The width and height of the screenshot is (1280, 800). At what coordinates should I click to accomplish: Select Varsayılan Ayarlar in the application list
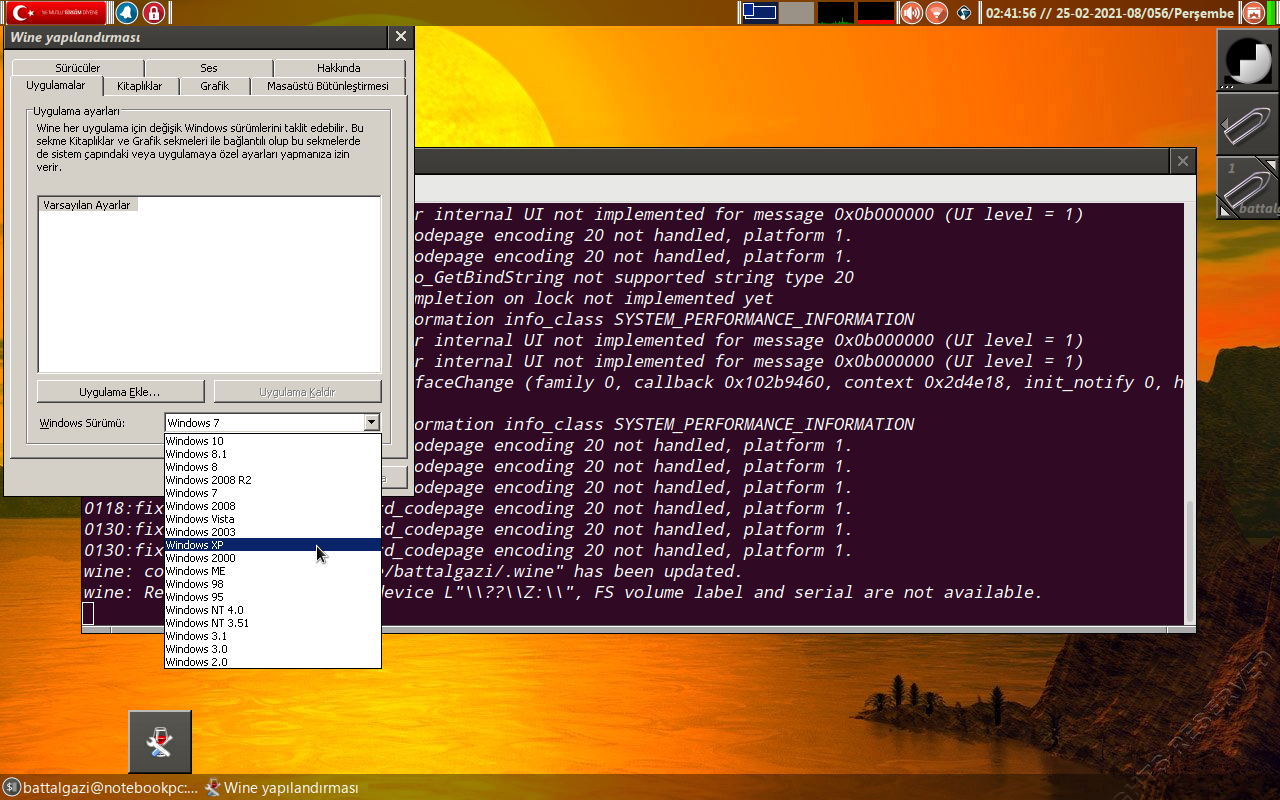click(x=86, y=205)
